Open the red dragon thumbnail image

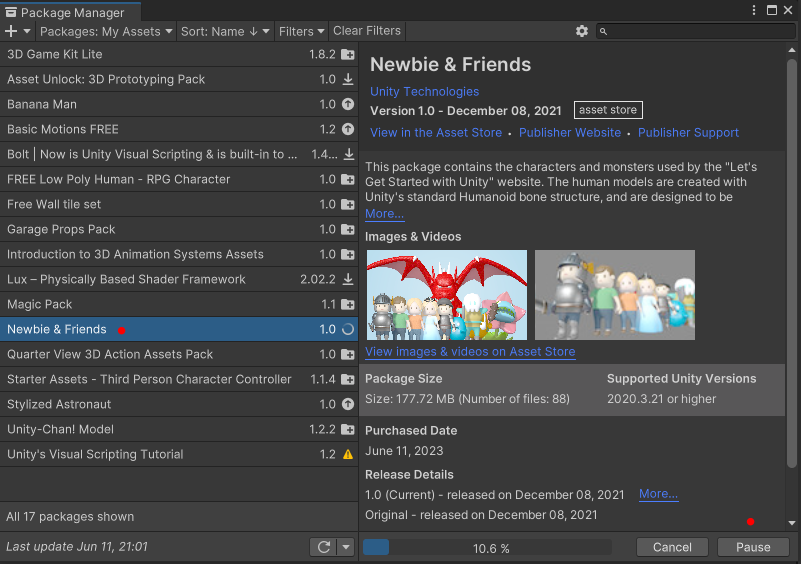click(446, 295)
